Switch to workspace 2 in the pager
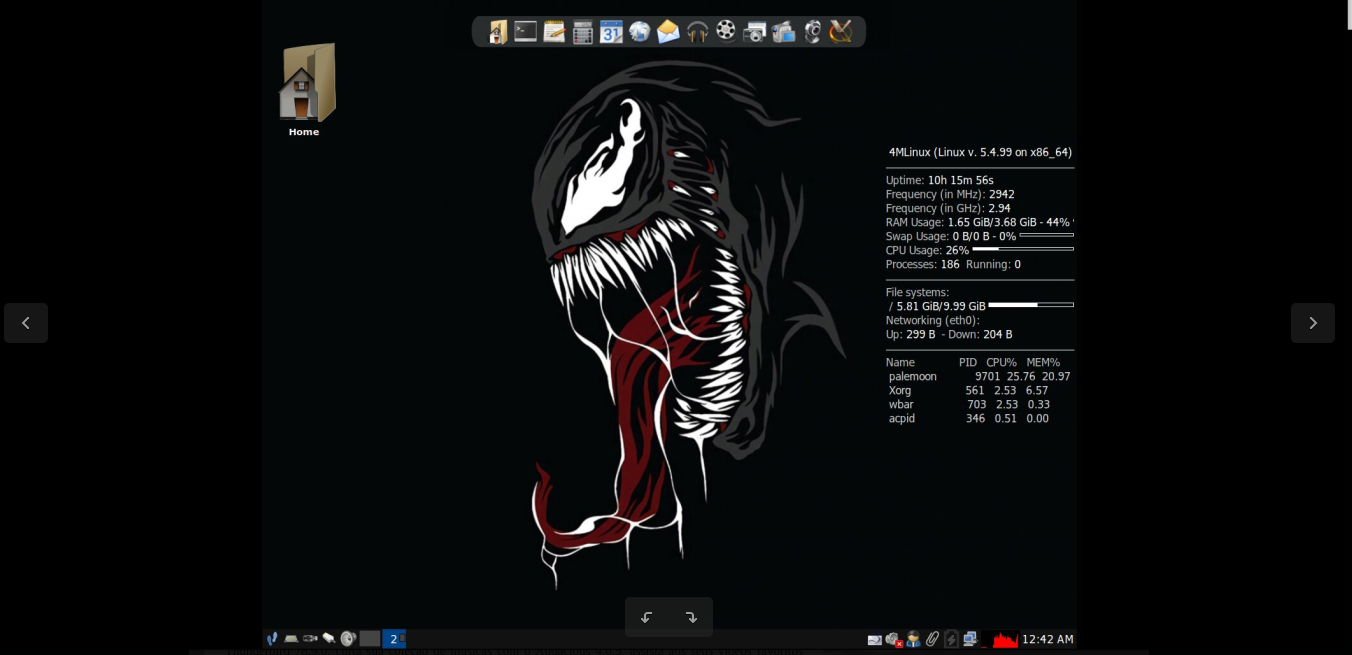Screen dimensions: 1352x655 click(x=394, y=639)
